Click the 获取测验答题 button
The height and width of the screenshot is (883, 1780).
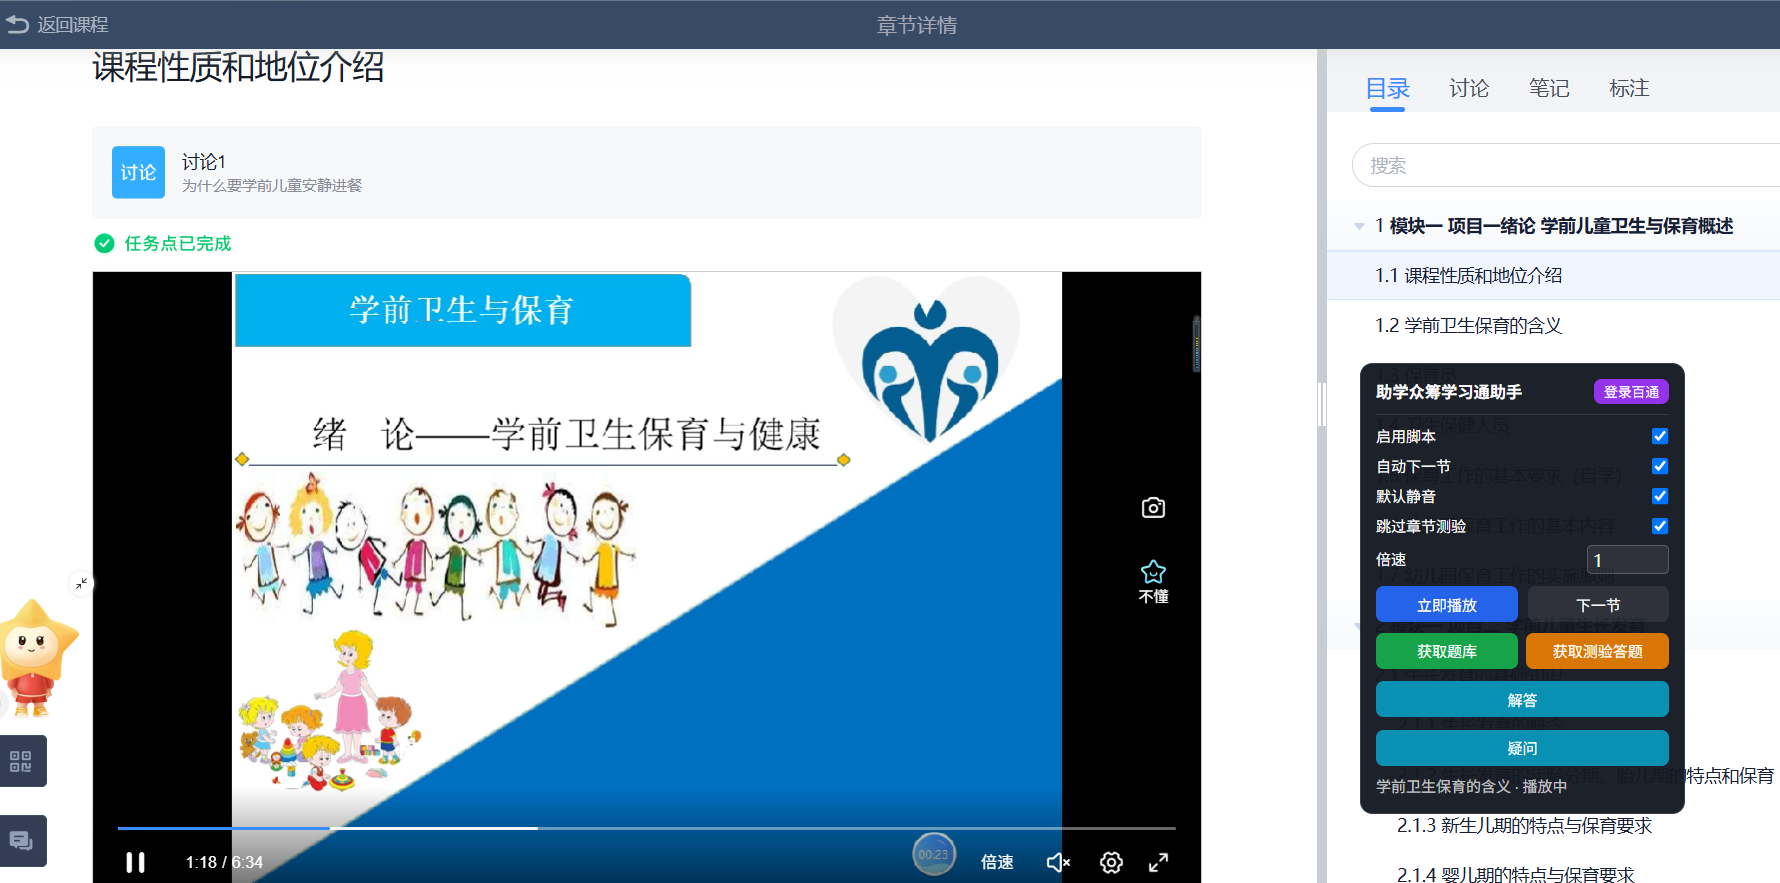[x=1598, y=651]
